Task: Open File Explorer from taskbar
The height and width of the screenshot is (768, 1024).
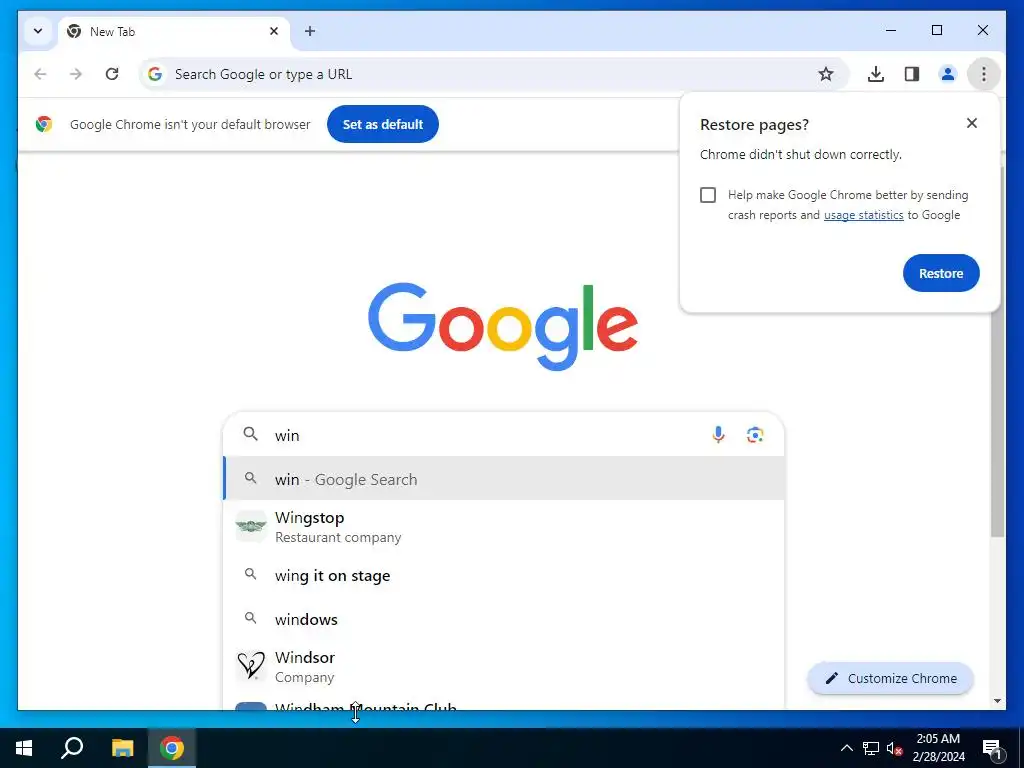Action: click(x=122, y=748)
